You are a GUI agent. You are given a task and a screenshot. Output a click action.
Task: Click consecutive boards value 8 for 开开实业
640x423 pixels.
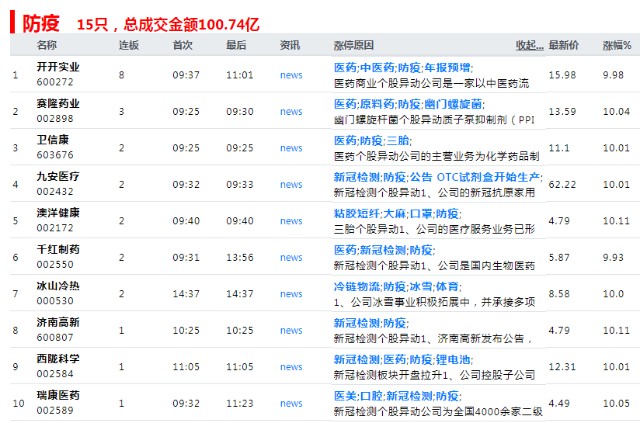click(122, 75)
